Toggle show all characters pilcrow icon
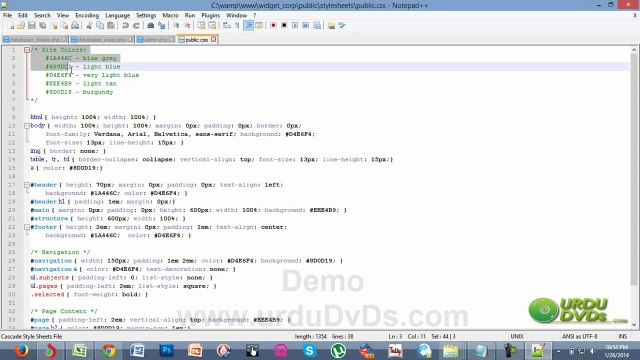This screenshot has height=360, width=640. point(238,26)
